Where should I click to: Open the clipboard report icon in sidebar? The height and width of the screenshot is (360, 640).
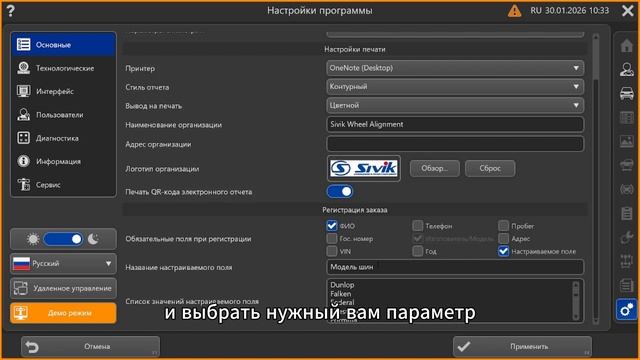click(627, 213)
